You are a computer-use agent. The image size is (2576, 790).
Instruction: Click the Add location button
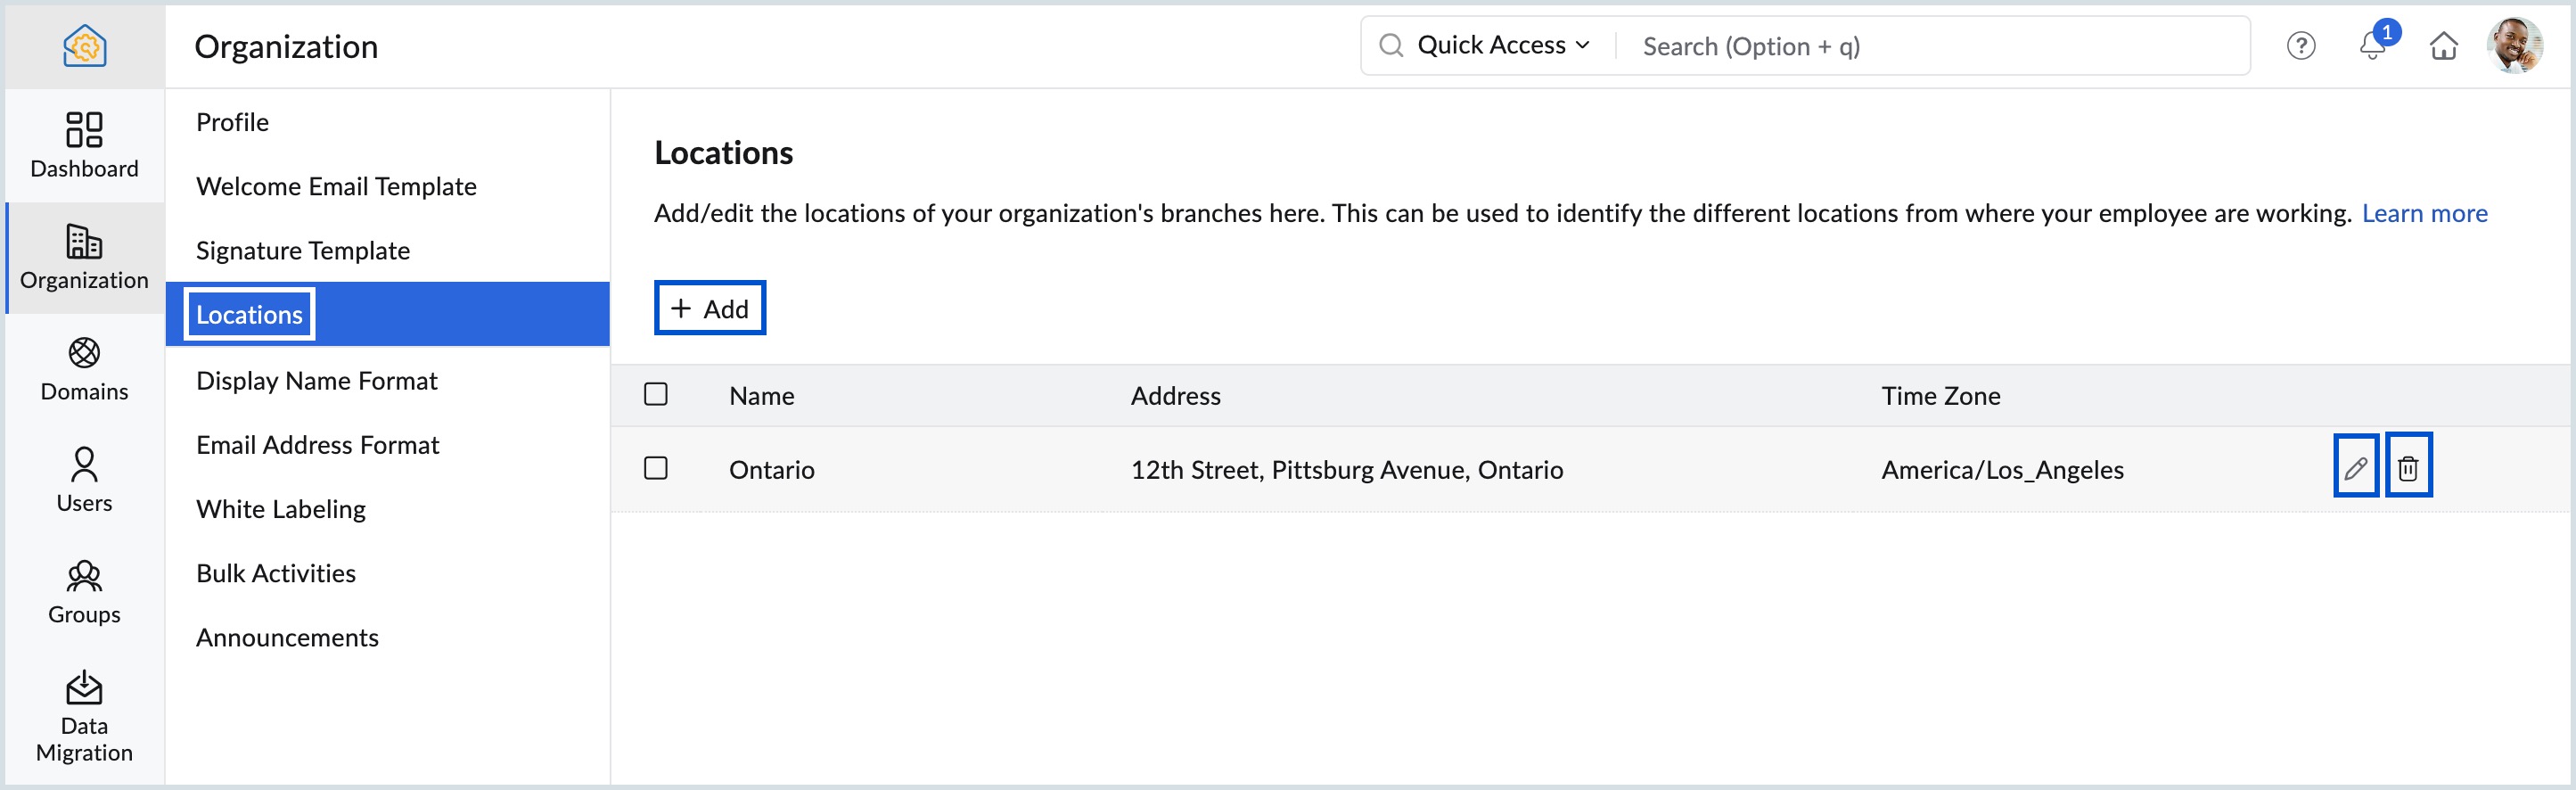point(710,308)
